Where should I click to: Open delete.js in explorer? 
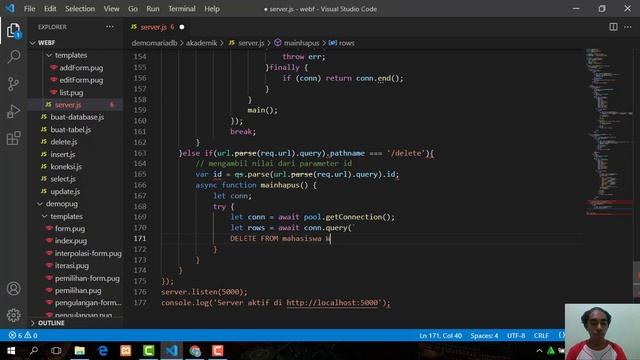[x=64, y=142]
